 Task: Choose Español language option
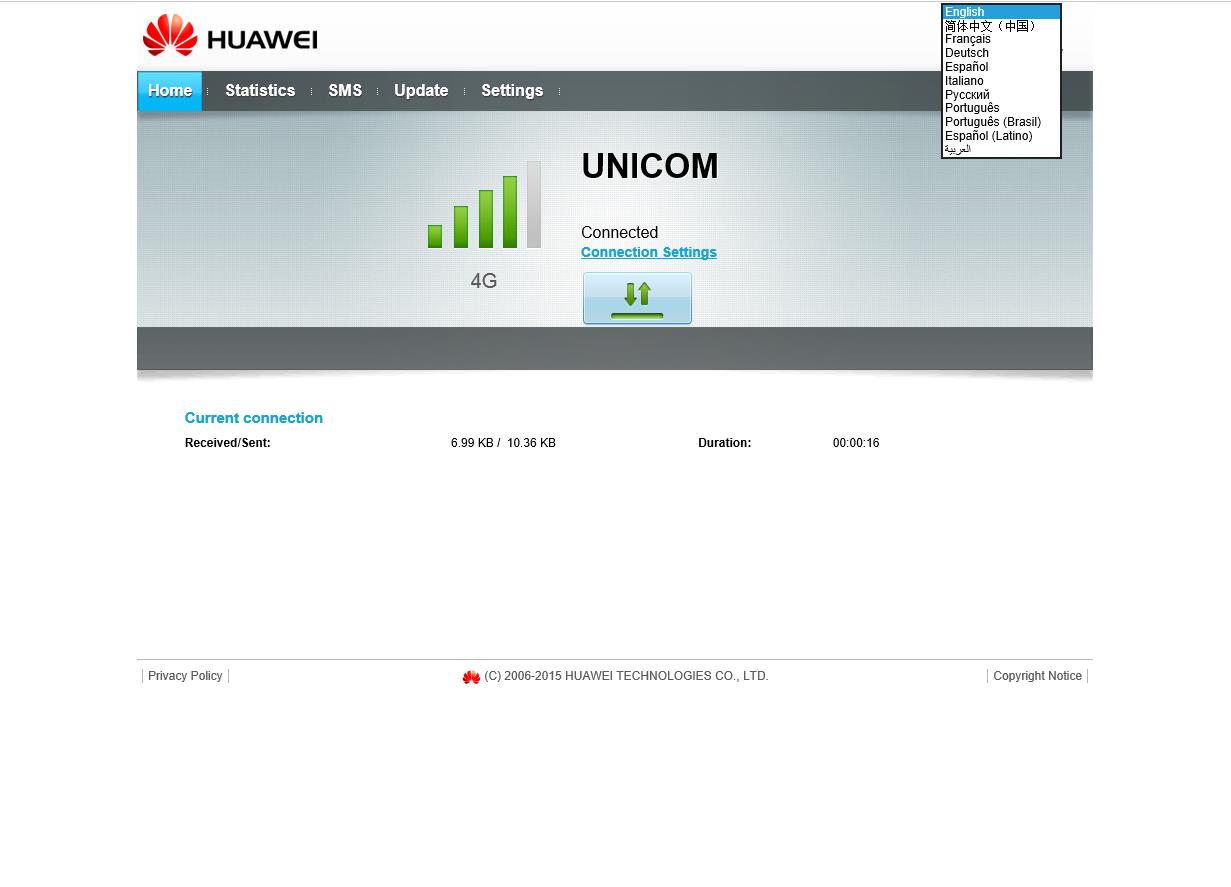tap(1001, 67)
